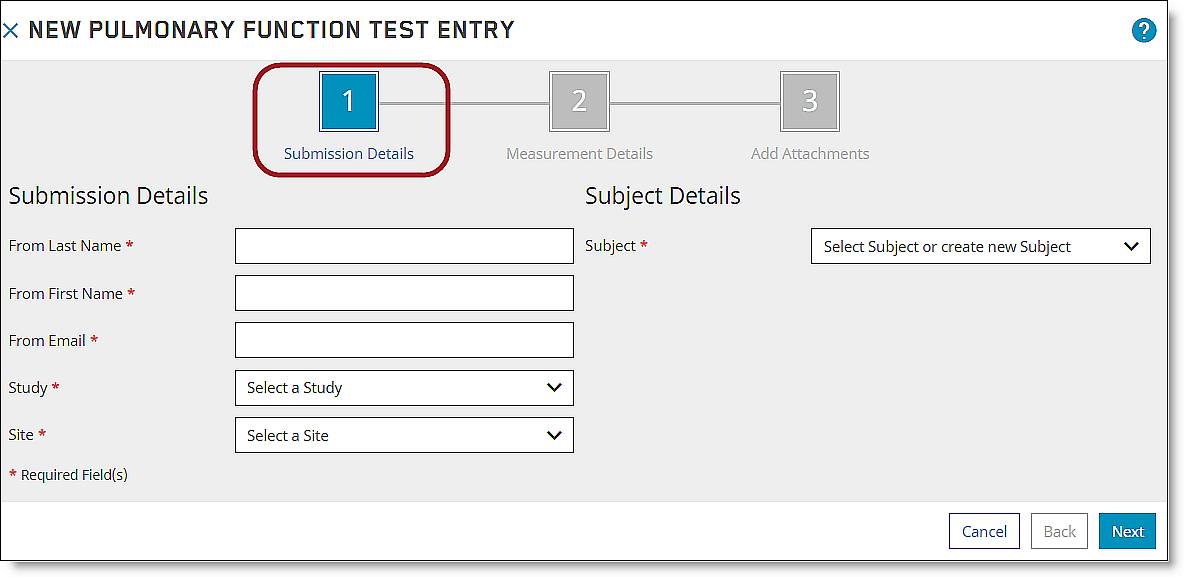Select step 2 numbered box
Image resolution: width=1184 pixels, height=577 pixels.
[579, 101]
